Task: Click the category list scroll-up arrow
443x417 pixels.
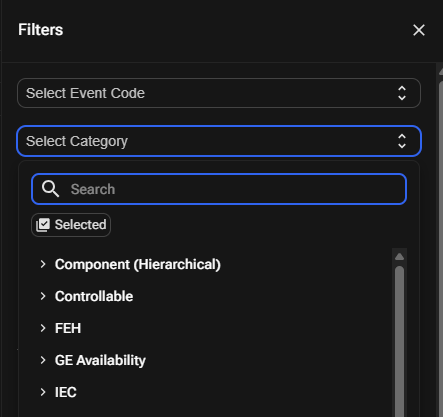Action: (399, 257)
